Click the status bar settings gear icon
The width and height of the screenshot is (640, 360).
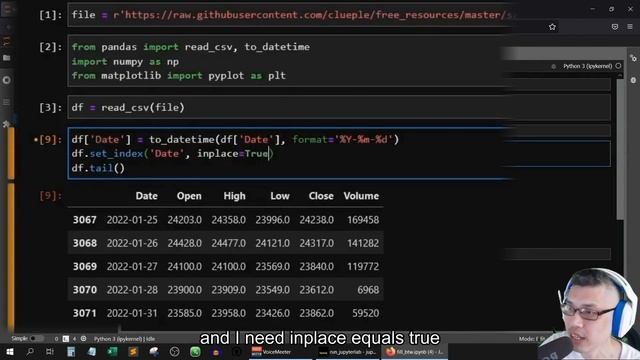pyautogui.click(x=84, y=338)
